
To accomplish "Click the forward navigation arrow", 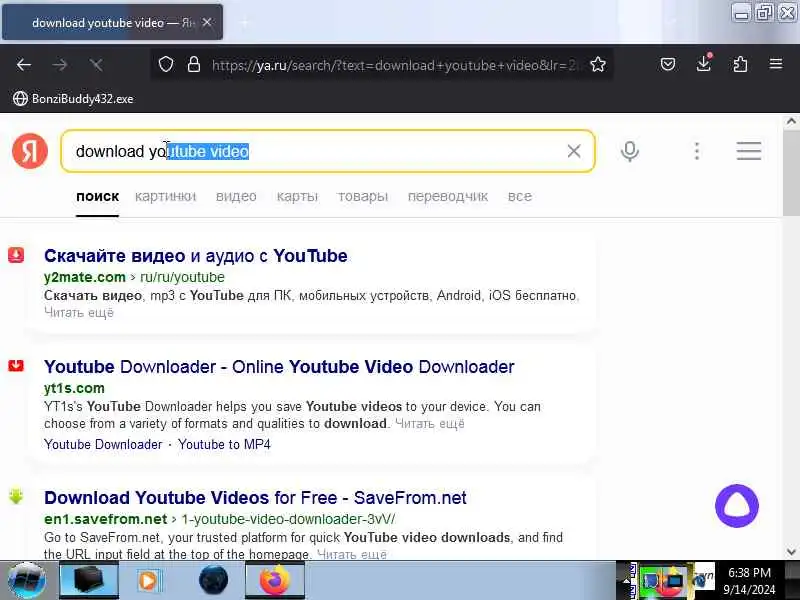I will (x=60, y=65).
